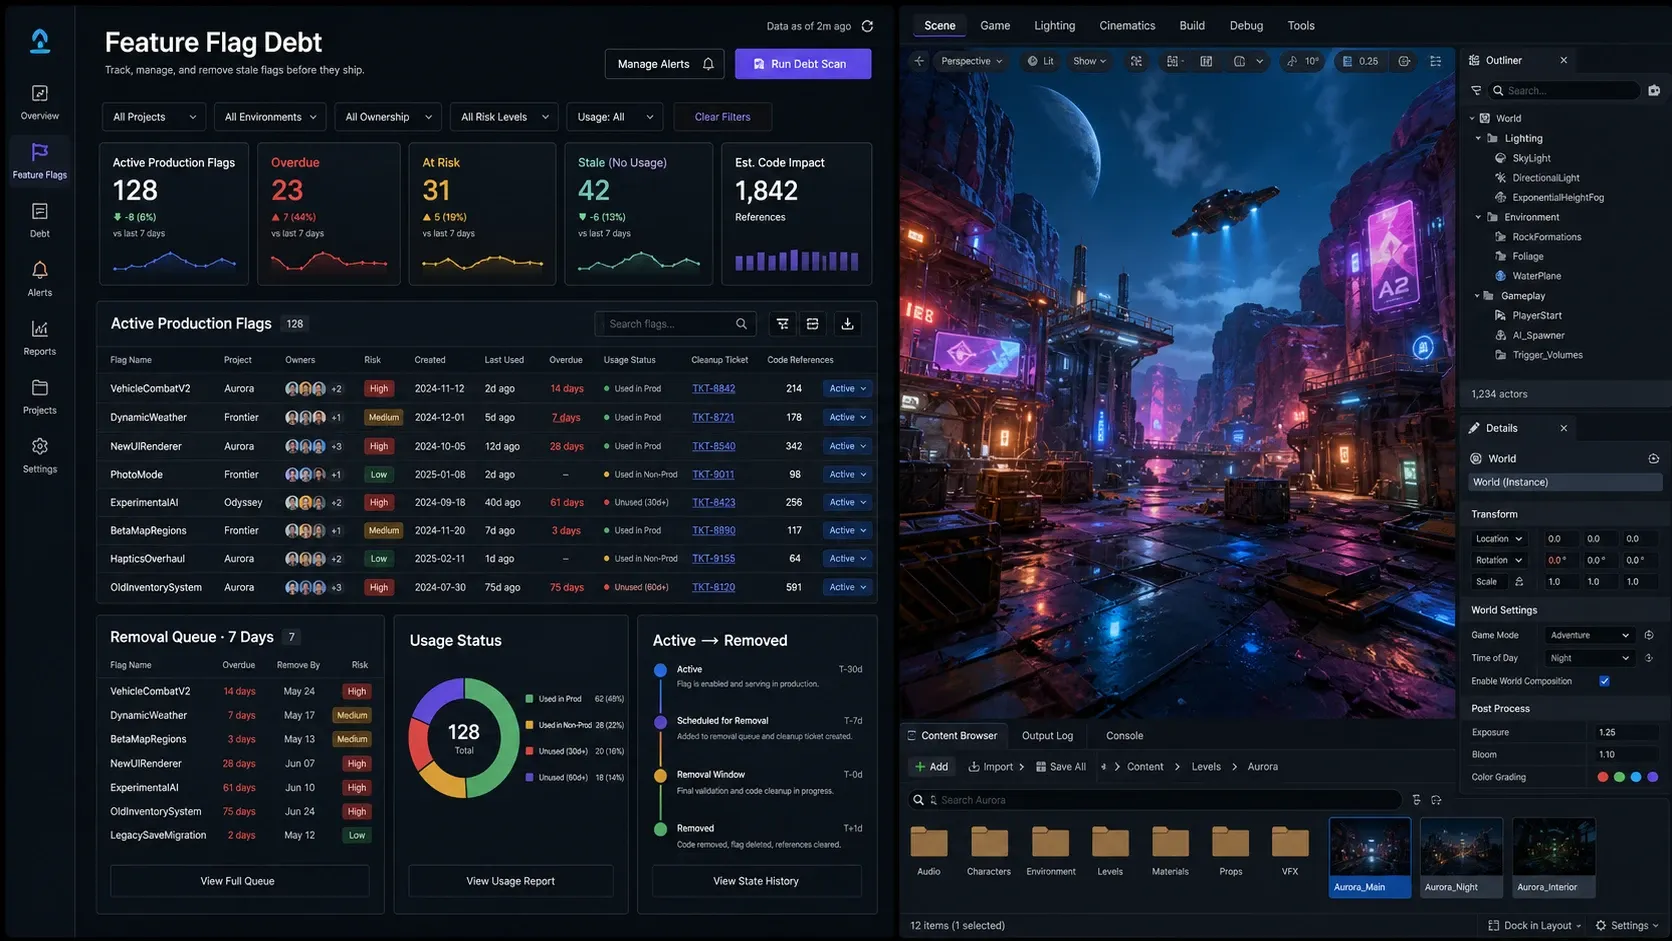Image resolution: width=1672 pixels, height=941 pixels.
Task: Click the Run Debt Scan button
Action: (x=802, y=64)
